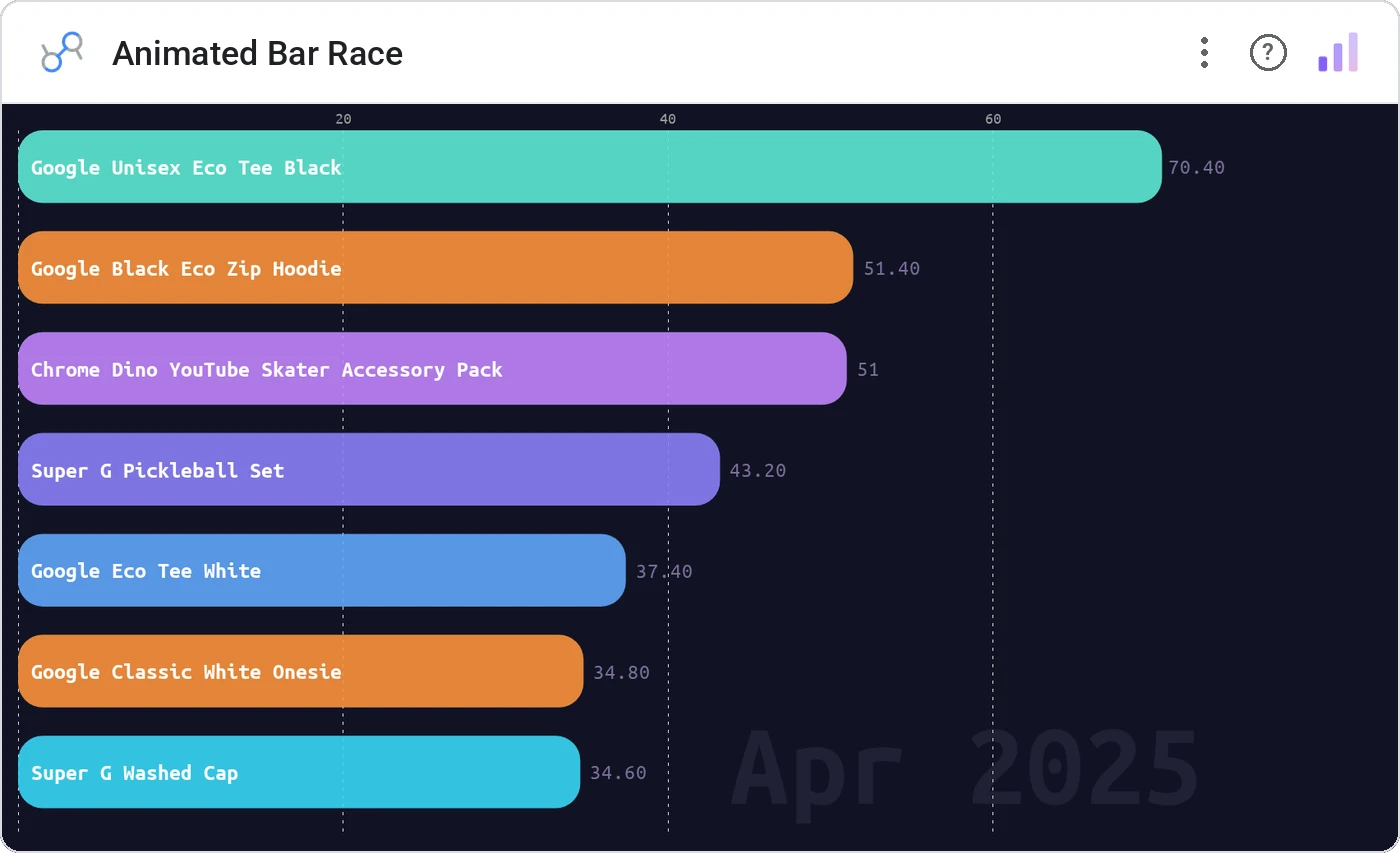The image size is (1400, 853).
Task: Click the 70.40 value label
Action: click(x=1196, y=168)
